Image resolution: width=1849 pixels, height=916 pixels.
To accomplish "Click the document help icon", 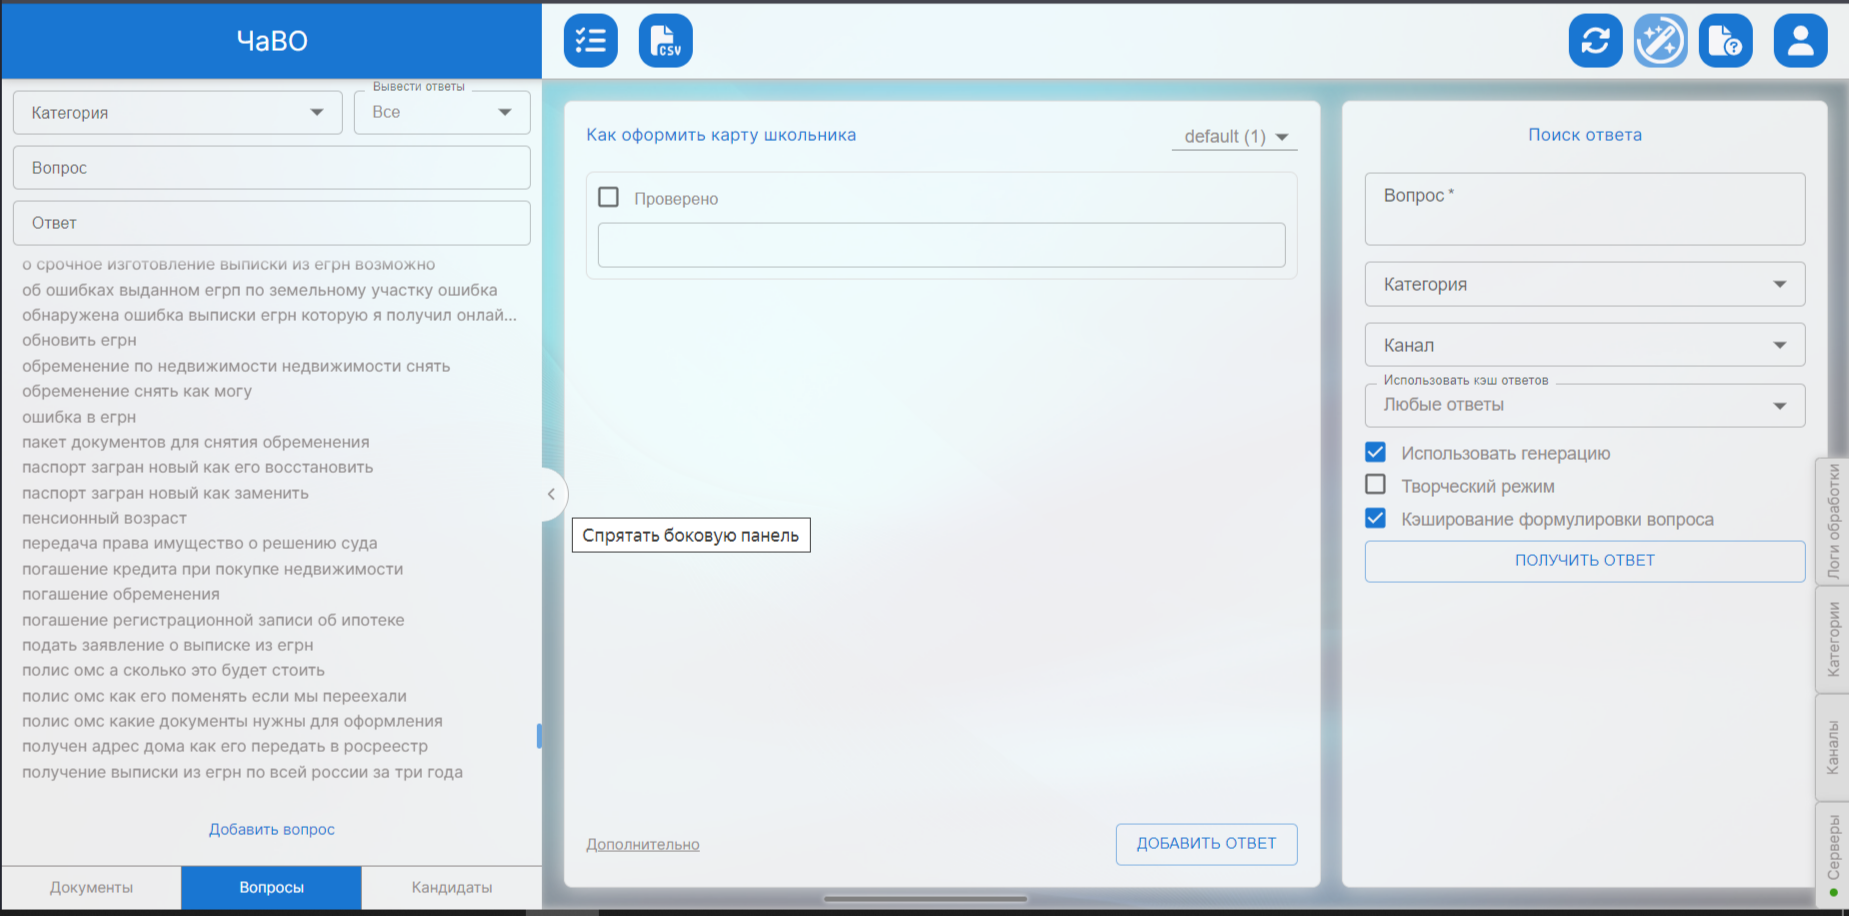I will tap(1725, 41).
